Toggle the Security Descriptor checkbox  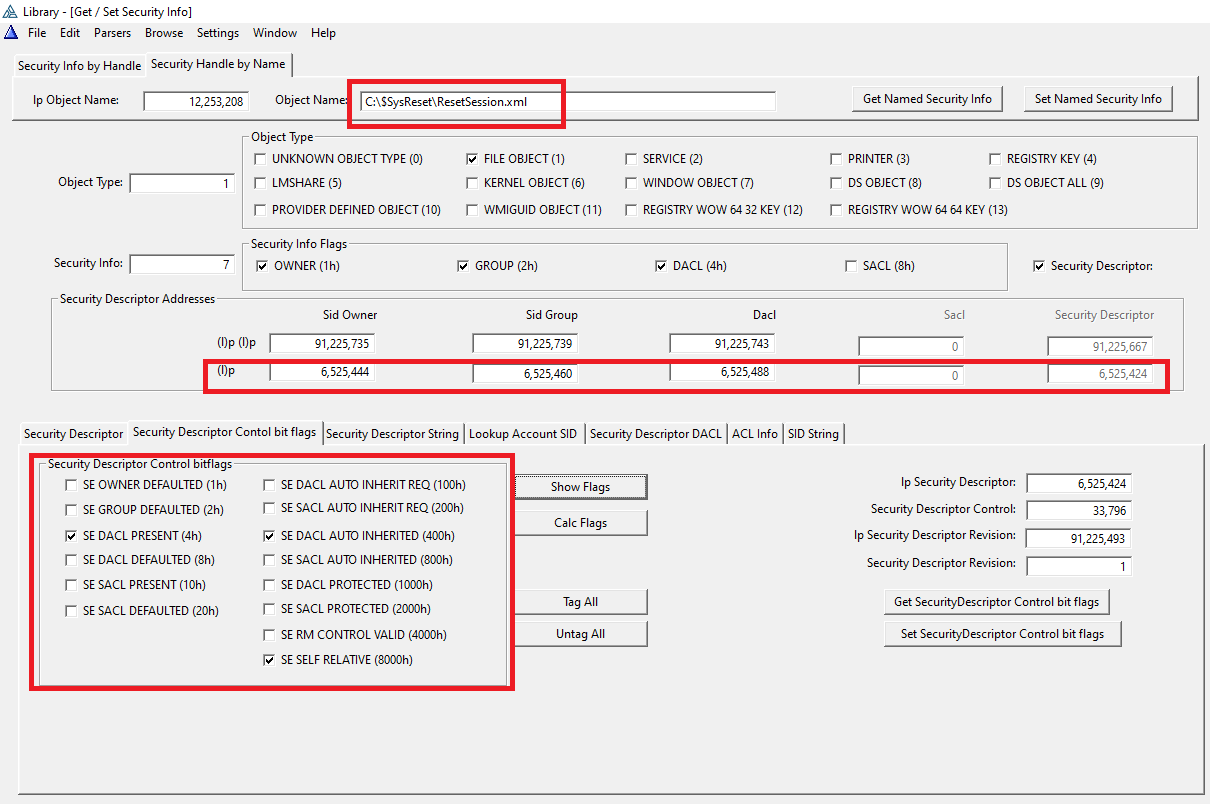coord(1040,266)
